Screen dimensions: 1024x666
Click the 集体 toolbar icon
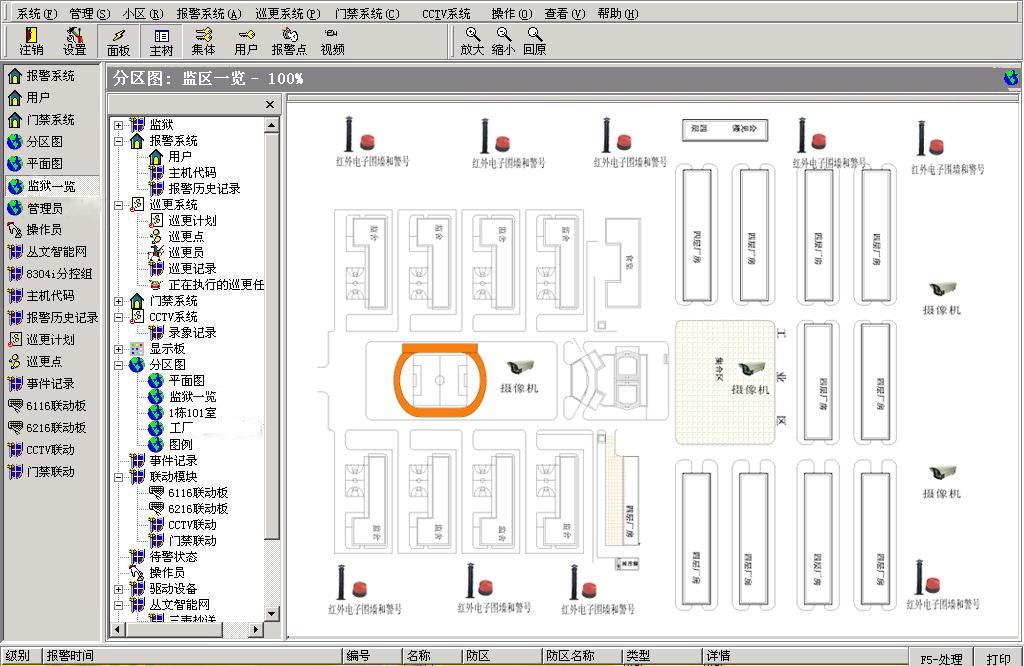point(203,40)
